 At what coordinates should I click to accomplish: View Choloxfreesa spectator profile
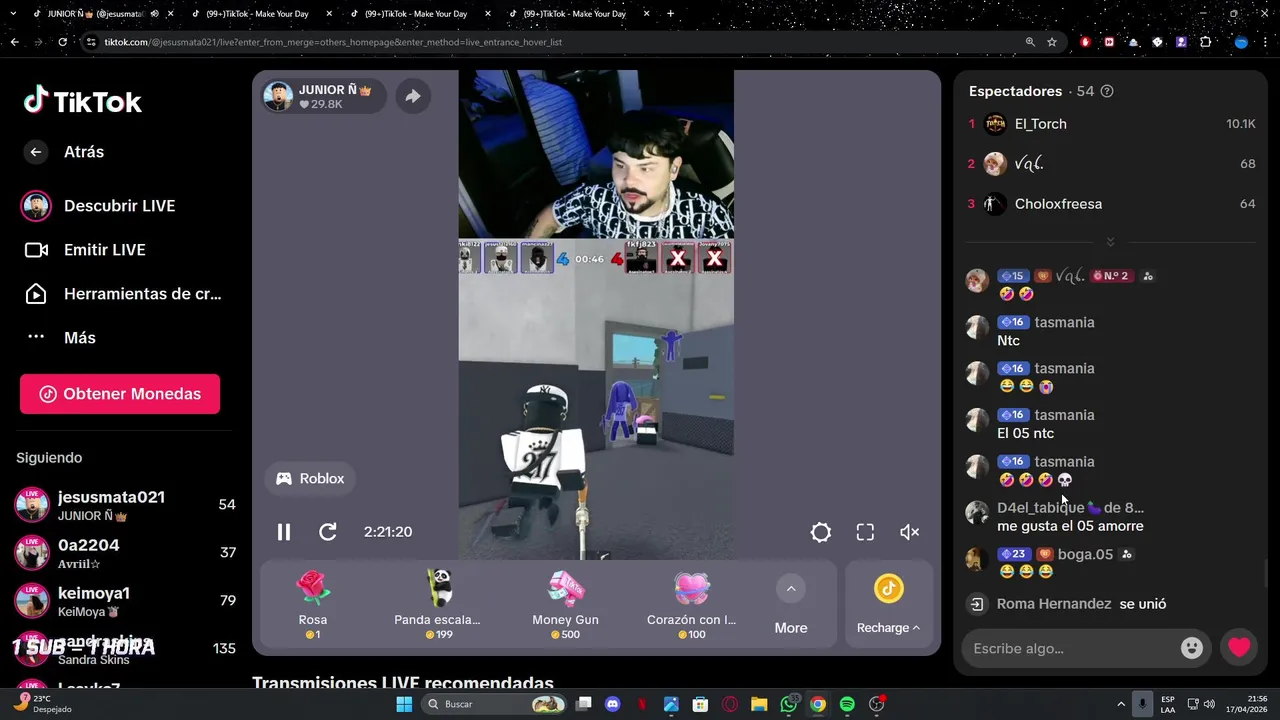tap(1058, 204)
